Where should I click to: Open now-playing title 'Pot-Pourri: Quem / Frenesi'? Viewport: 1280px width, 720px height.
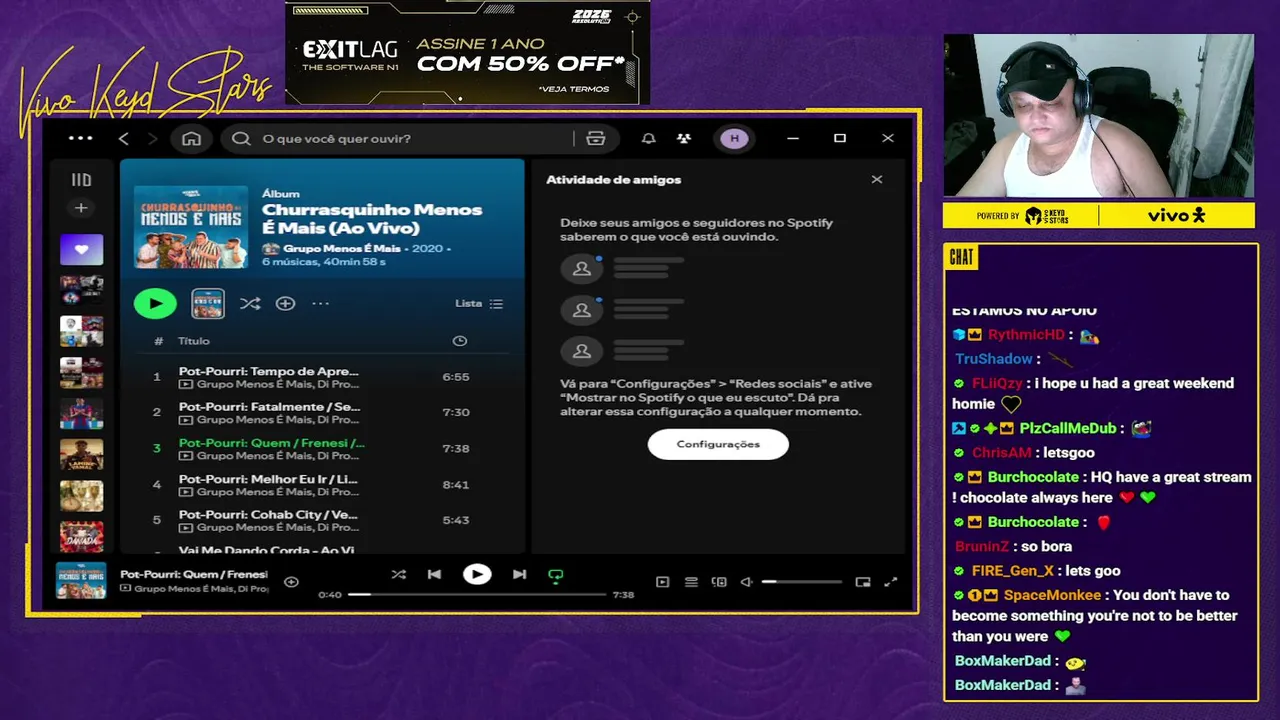(x=194, y=574)
